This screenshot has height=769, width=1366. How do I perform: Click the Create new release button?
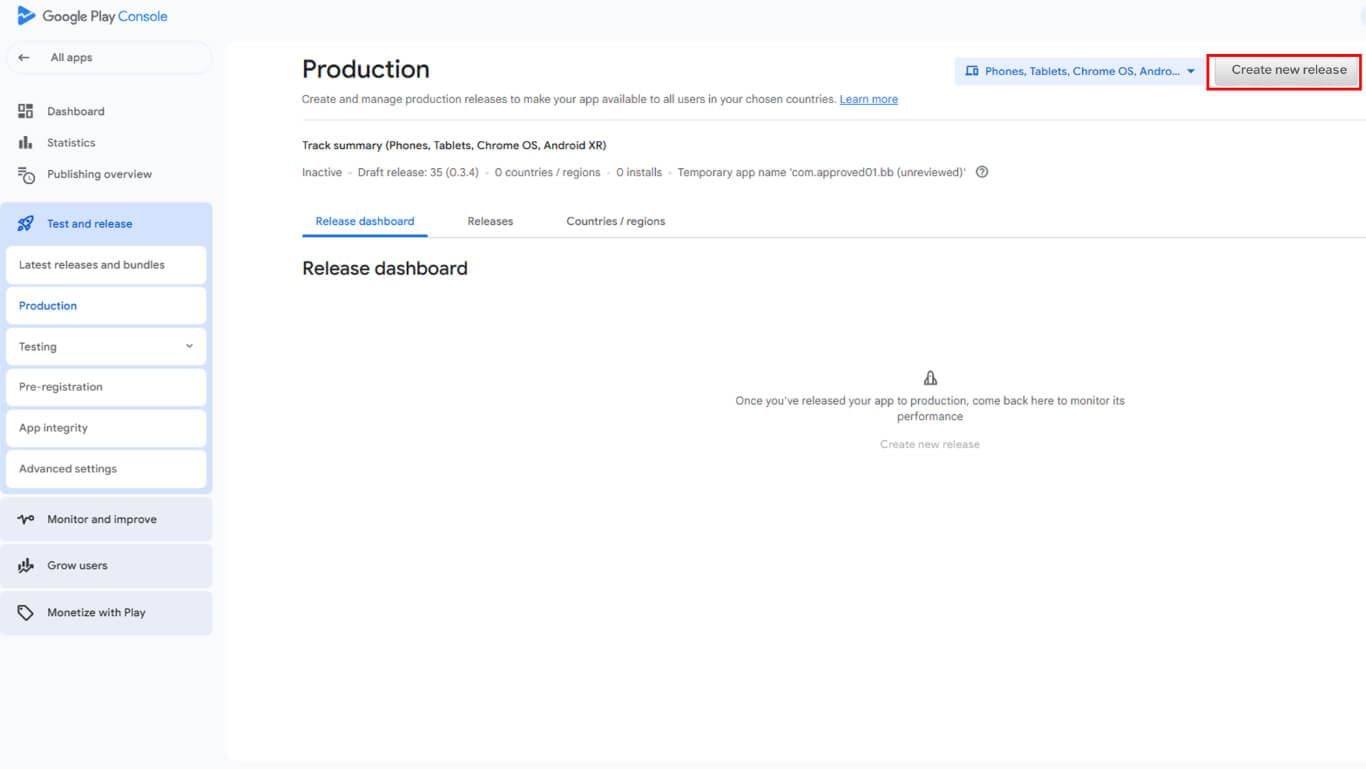point(1288,70)
